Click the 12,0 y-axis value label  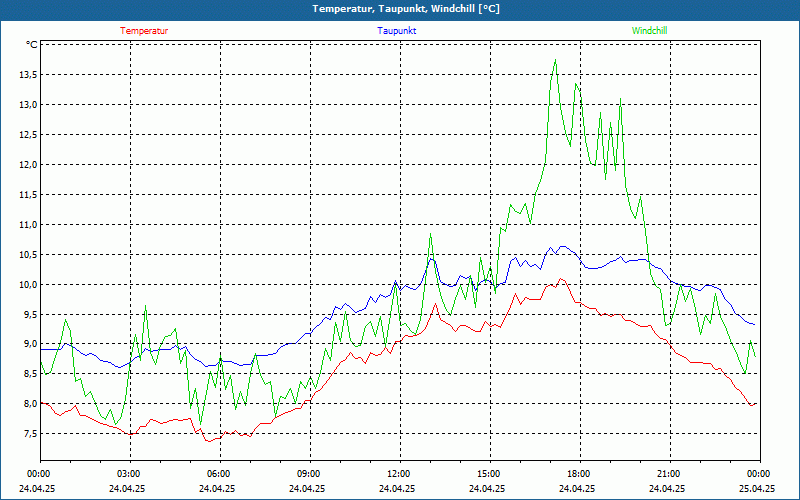[x=25, y=164]
